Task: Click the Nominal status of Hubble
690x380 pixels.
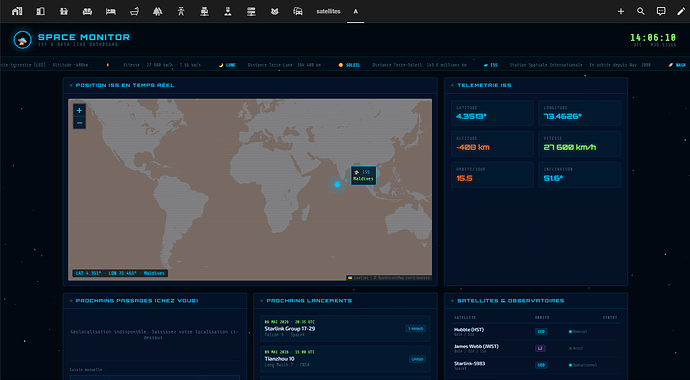Action: 578,332
